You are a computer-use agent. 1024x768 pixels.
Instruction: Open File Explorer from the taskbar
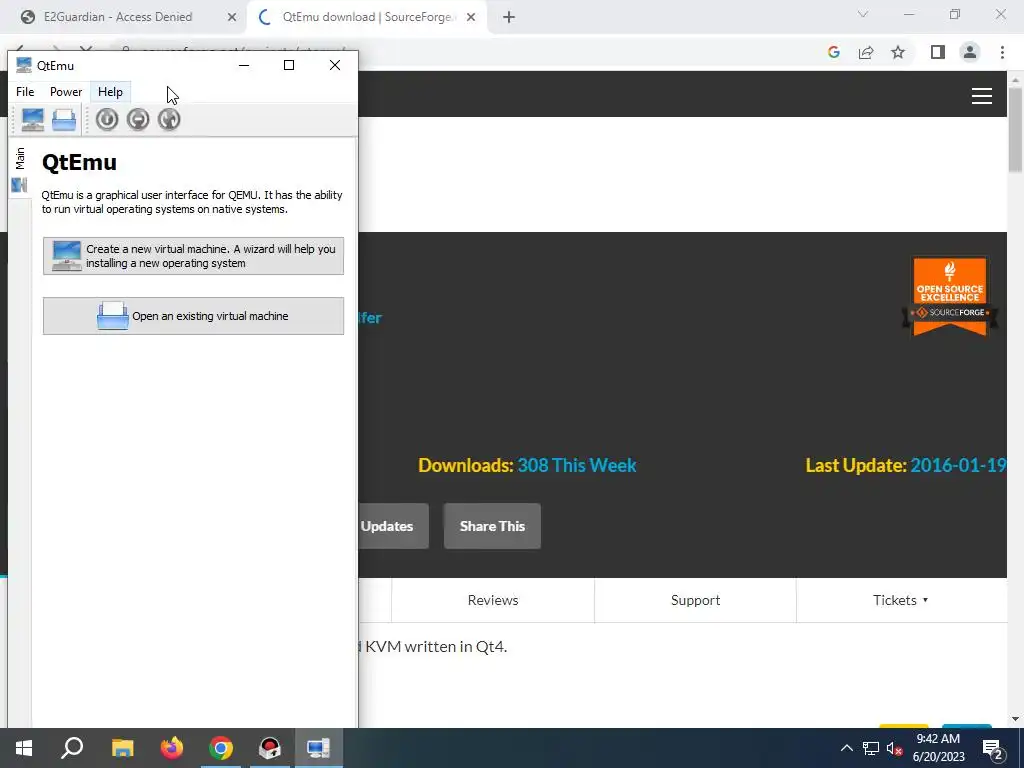(122, 748)
